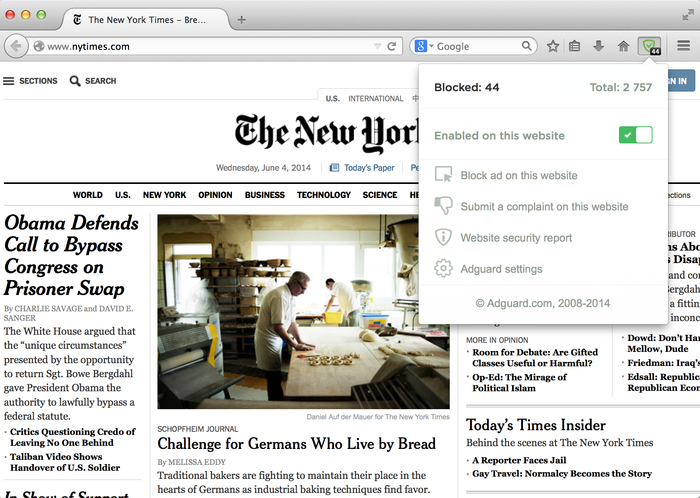700x498 pixels.
Task: Read Obama Defends Call to Bypass Congress headline
Action: coord(71,256)
